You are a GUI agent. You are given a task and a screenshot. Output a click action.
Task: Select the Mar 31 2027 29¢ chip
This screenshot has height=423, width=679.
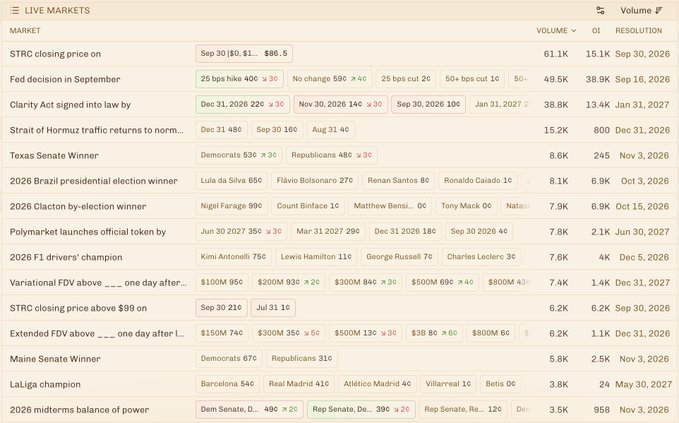click(328, 232)
